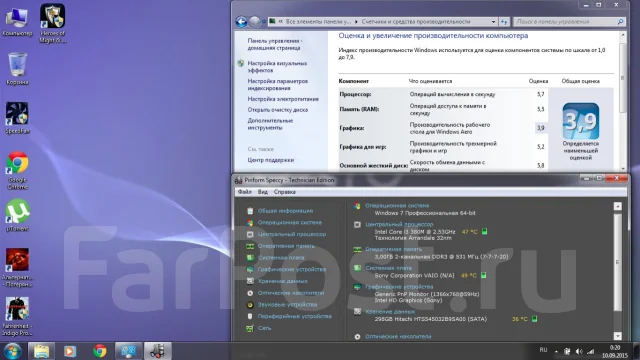The image size is (640, 360).
Task: Click the Открыть очистку диска link
Action: click(x=278, y=110)
